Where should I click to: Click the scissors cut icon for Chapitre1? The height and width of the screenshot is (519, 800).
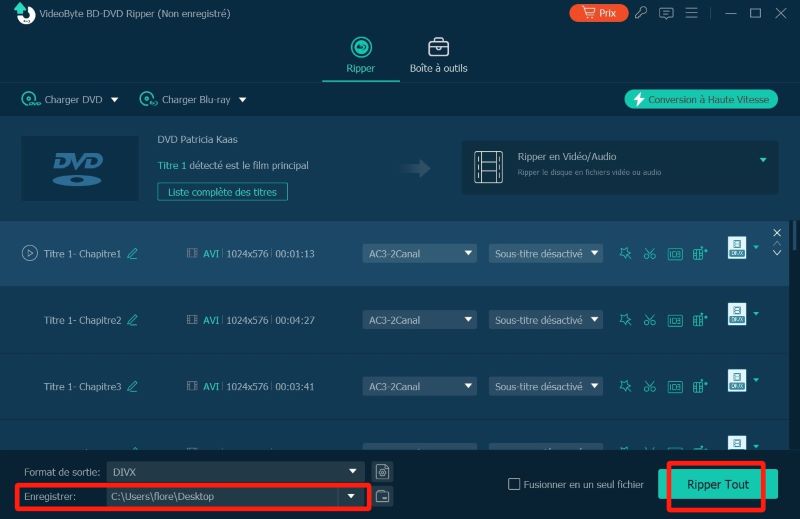(x=650, y=254)
